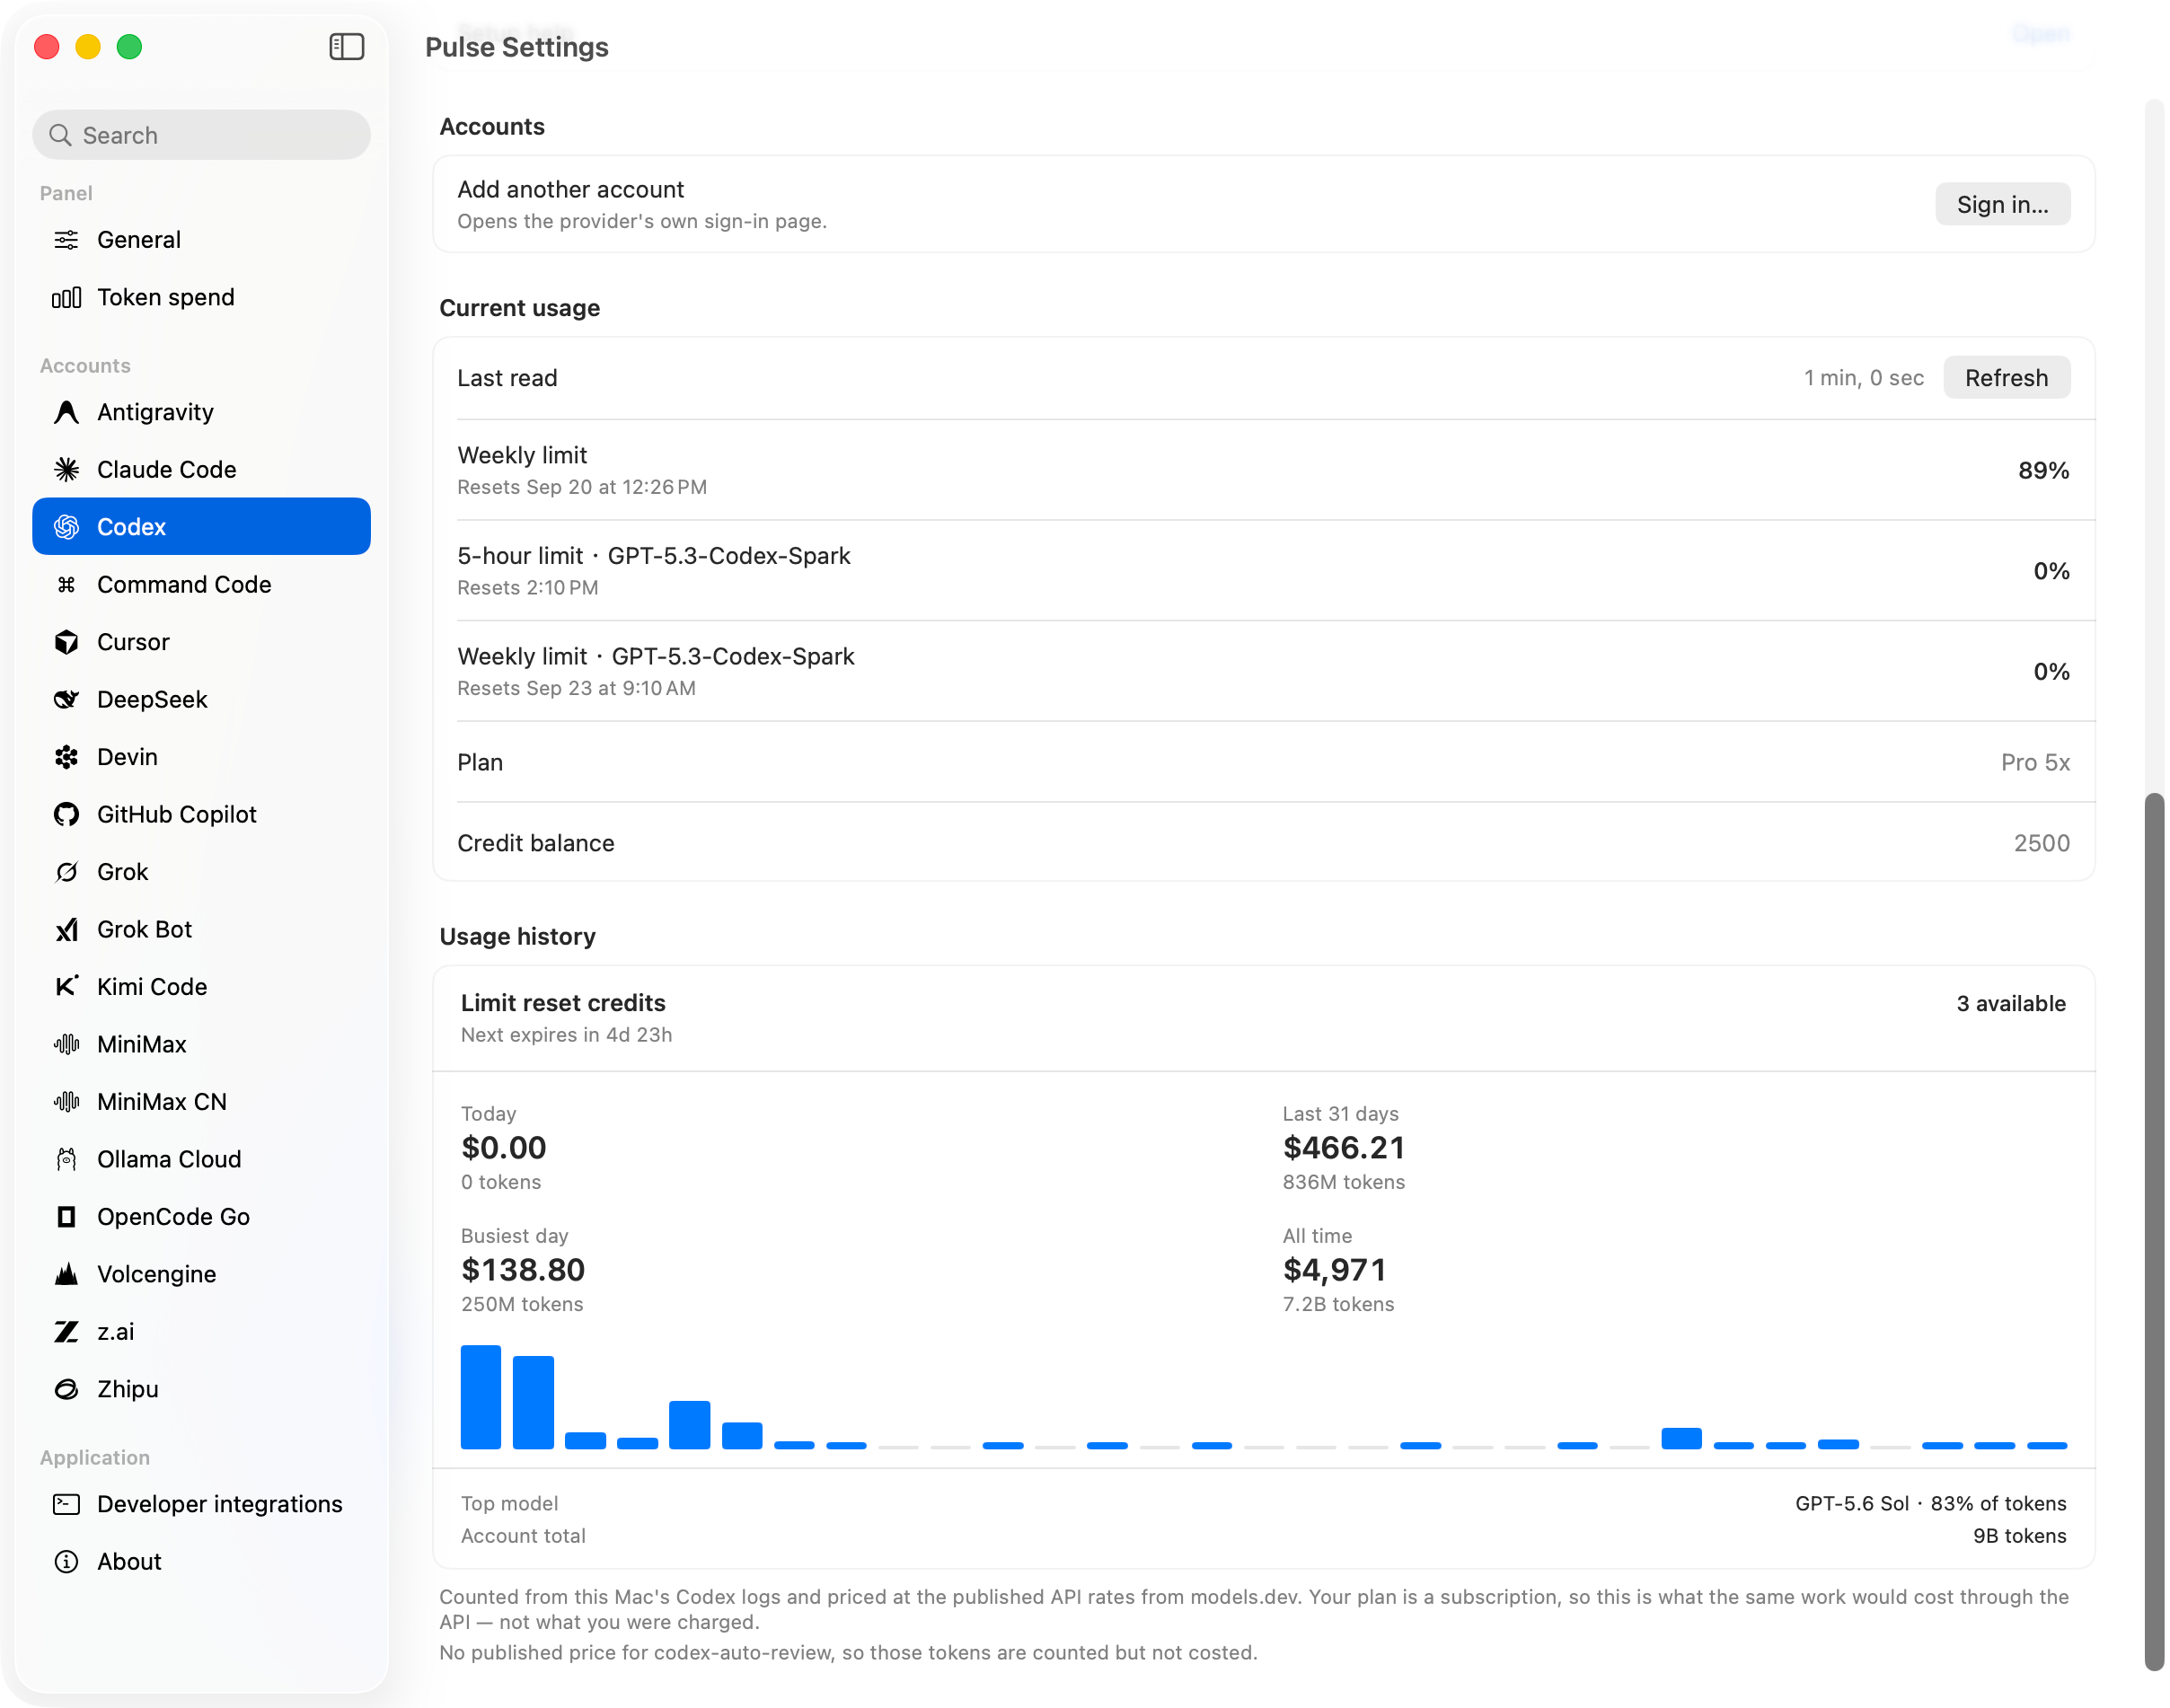Open the General panel
Image resolution: width=2170 pixels, height=1708 pixels.
click(201, 240)
